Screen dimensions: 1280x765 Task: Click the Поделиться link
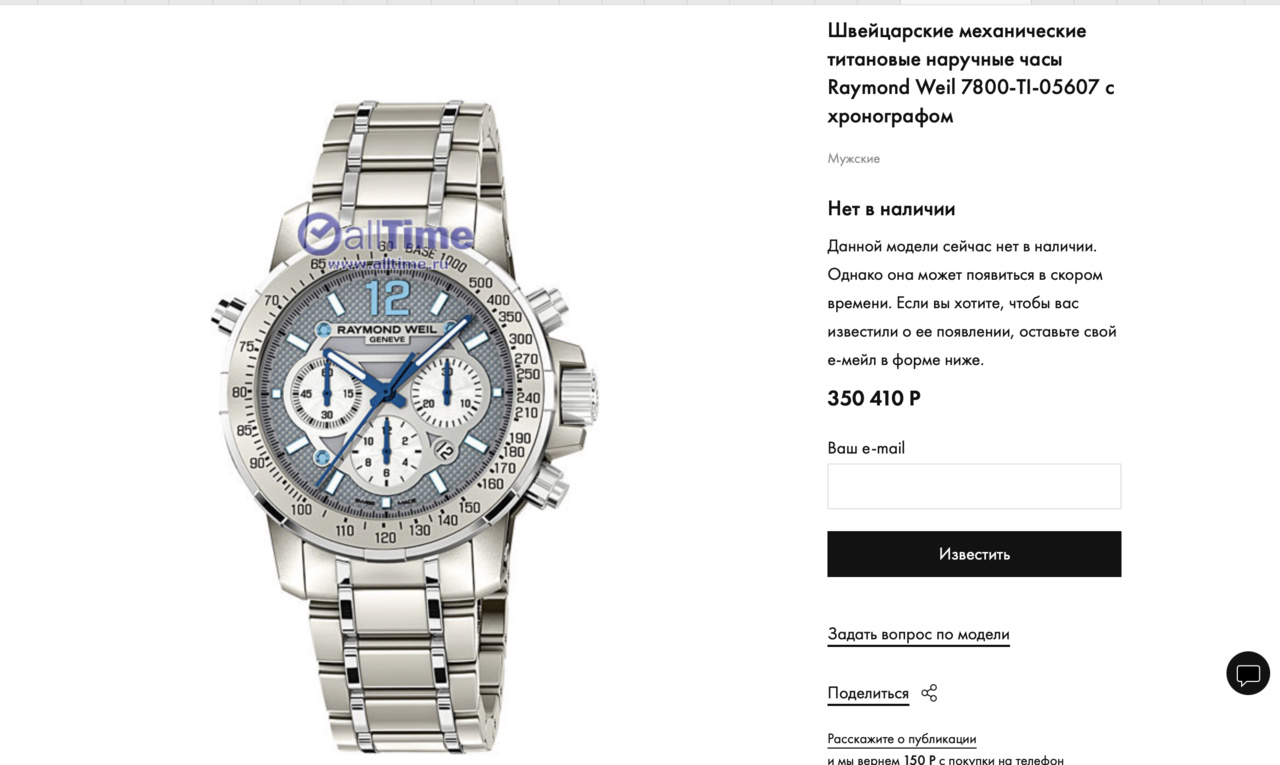868,693
